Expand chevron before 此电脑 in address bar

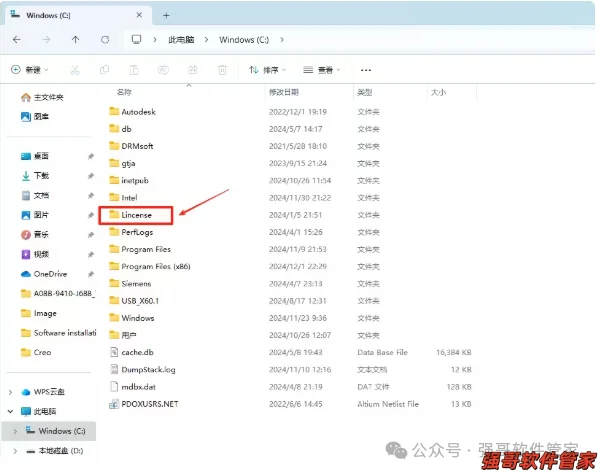(x=154, y=40)
